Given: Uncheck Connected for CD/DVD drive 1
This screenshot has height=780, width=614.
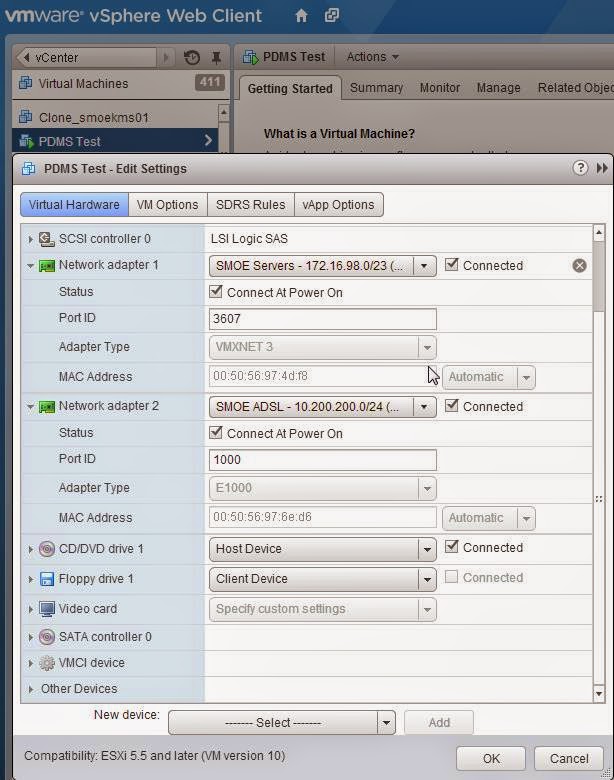Looking at the screenshot, I should tap(451, 546).
